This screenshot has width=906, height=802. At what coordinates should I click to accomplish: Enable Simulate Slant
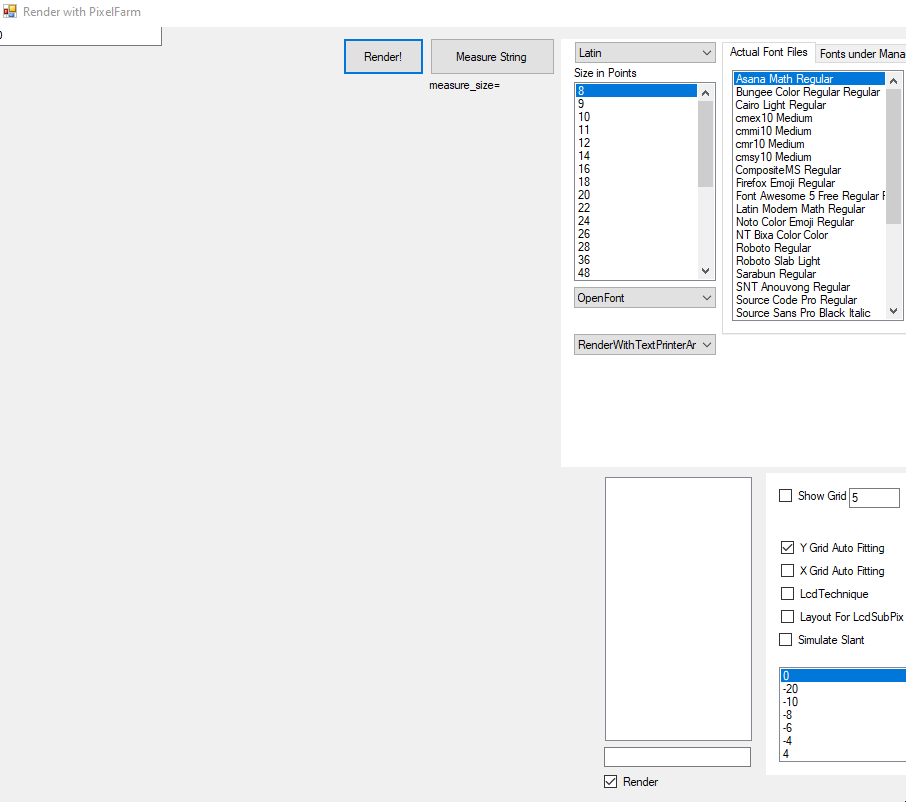786,639
